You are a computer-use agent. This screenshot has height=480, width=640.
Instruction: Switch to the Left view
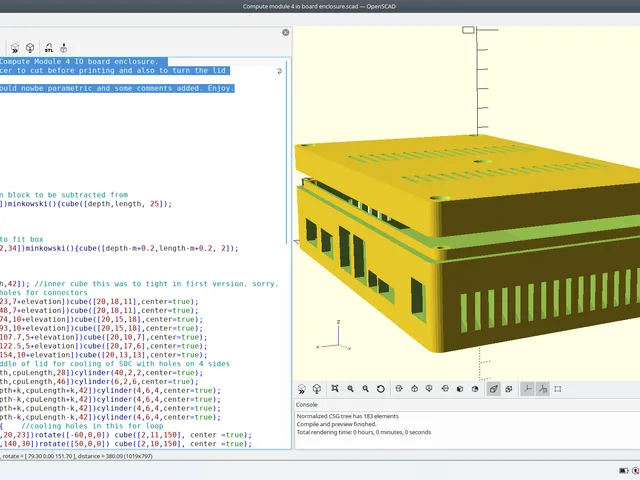coord(445,389)
